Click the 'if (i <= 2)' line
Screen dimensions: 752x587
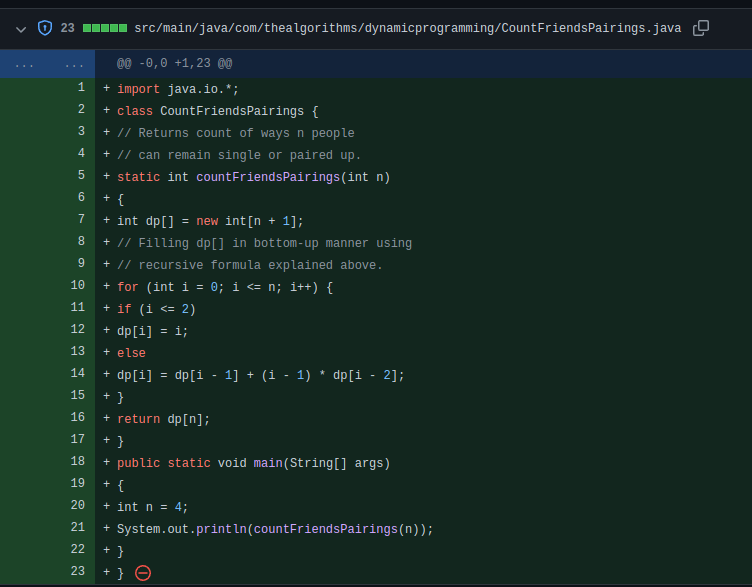(x=156, y=309)
